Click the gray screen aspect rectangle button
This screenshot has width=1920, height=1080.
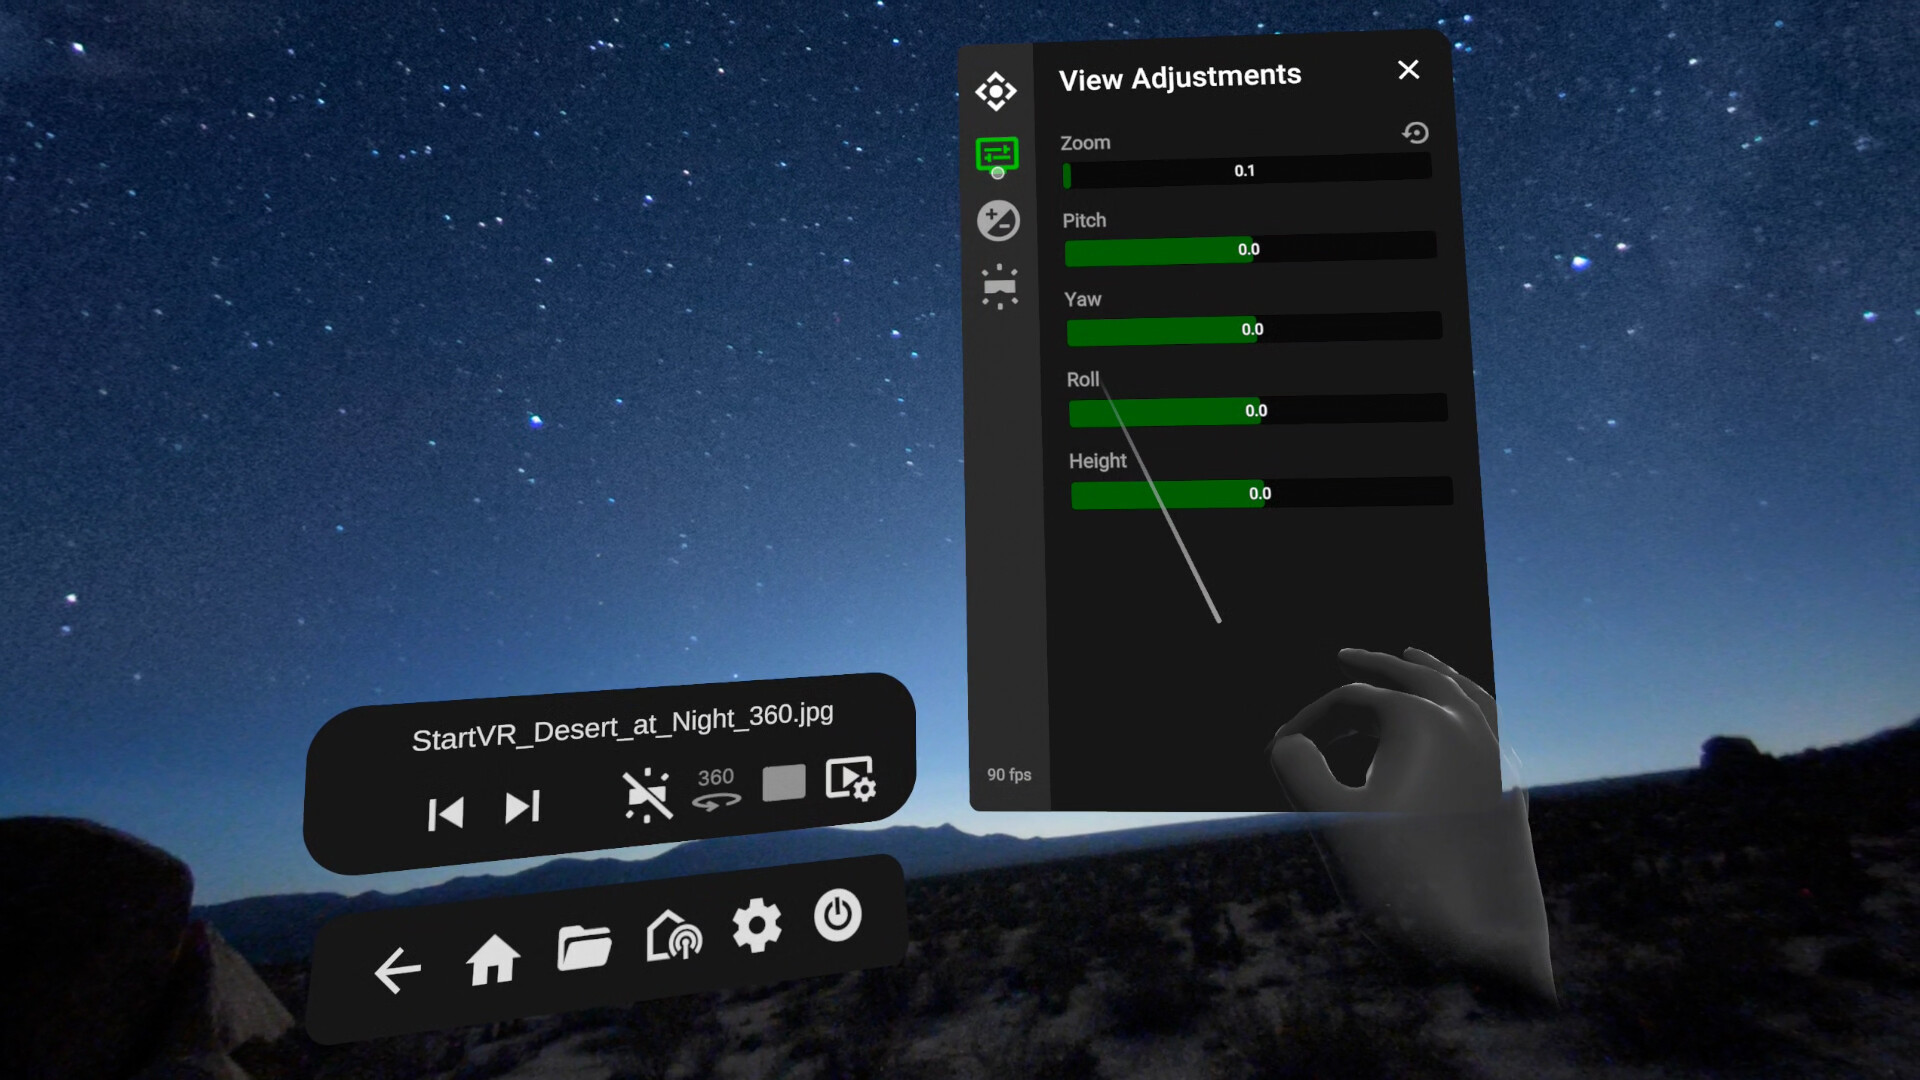pyautogui.click(x=783, y=783)
